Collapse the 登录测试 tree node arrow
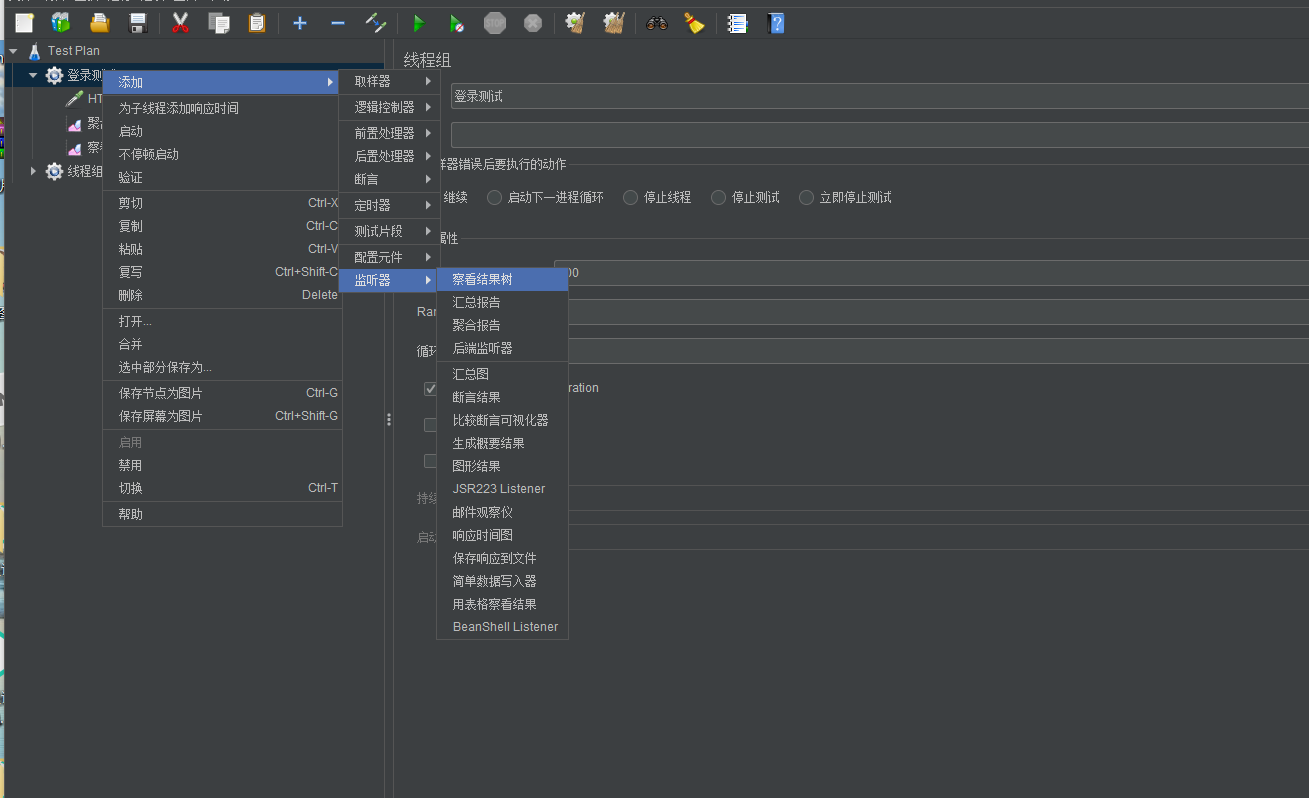The height and width of the screenshot is (798, 1309). click(x=33, y=75)
